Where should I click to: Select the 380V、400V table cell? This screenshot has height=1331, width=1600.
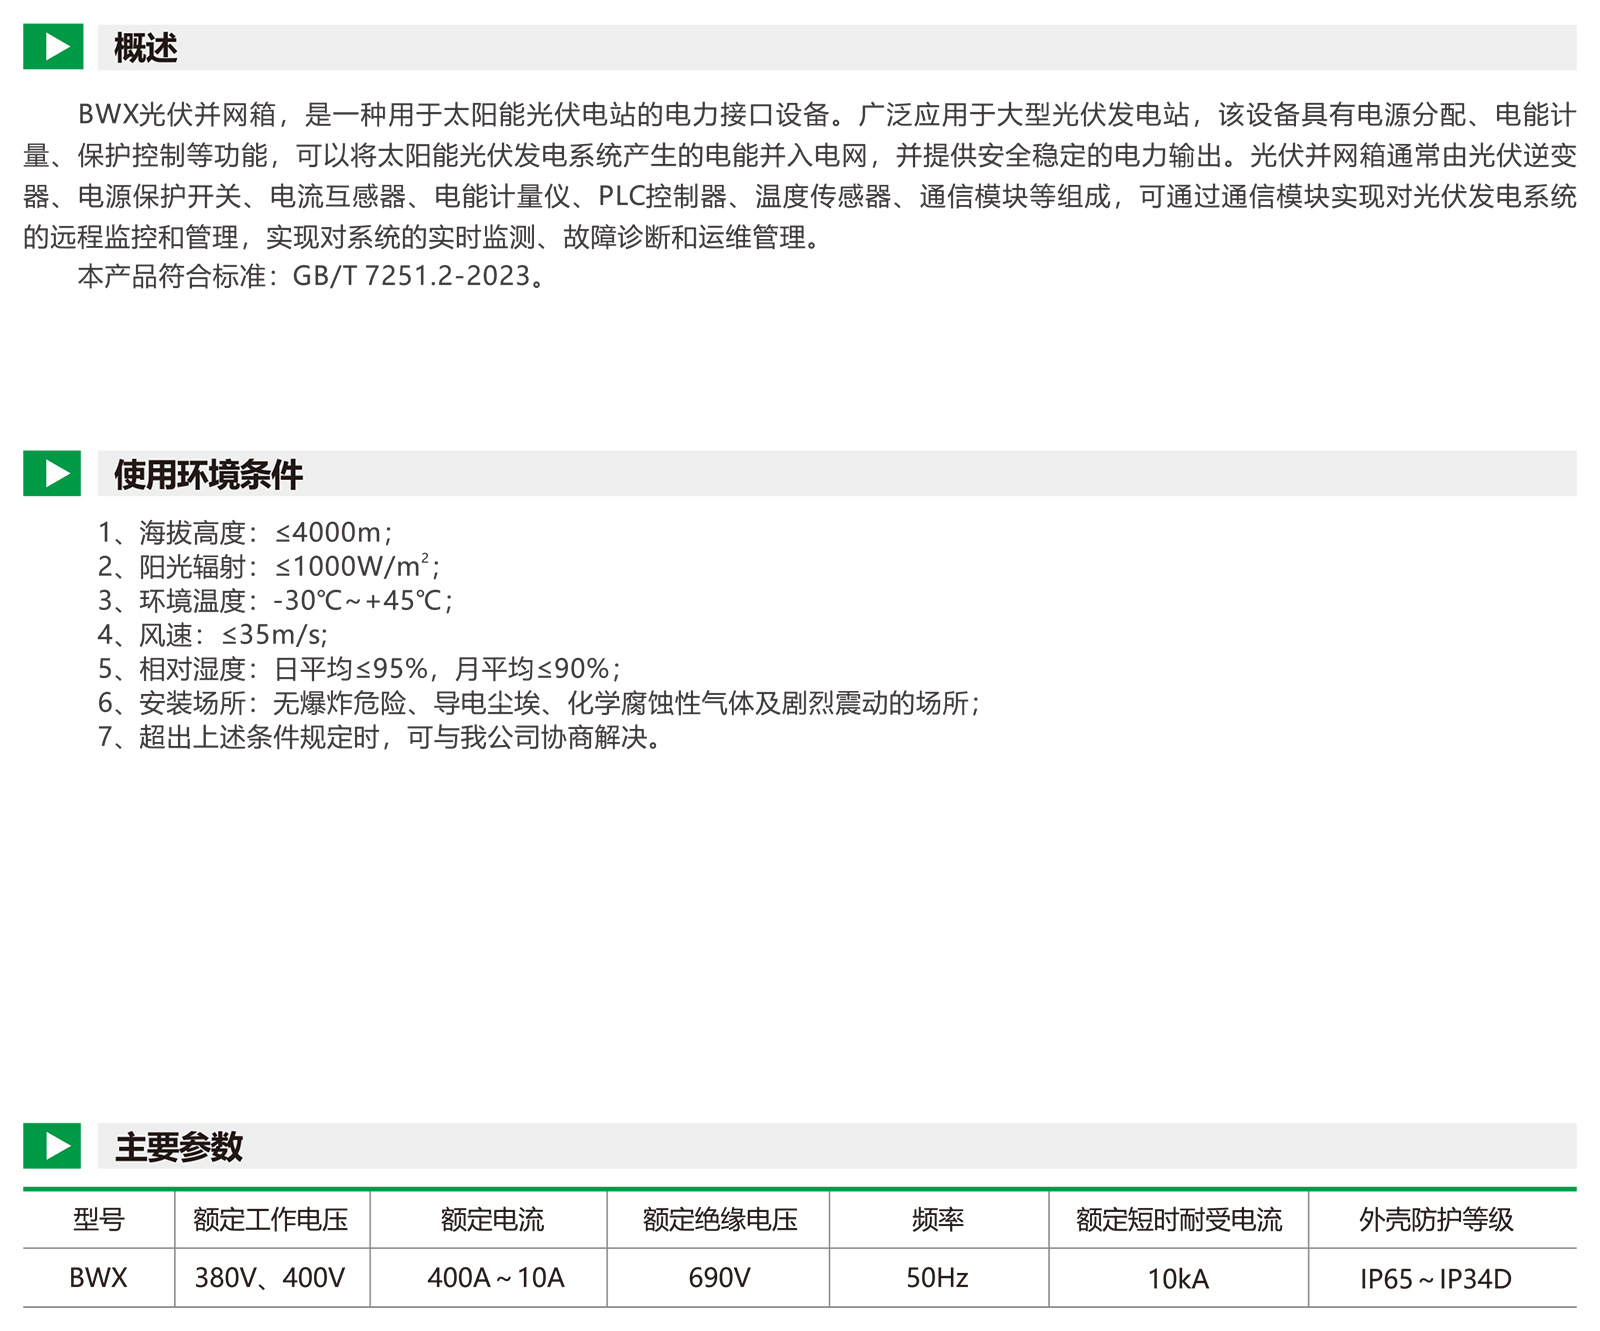(x=270, y=1278)
